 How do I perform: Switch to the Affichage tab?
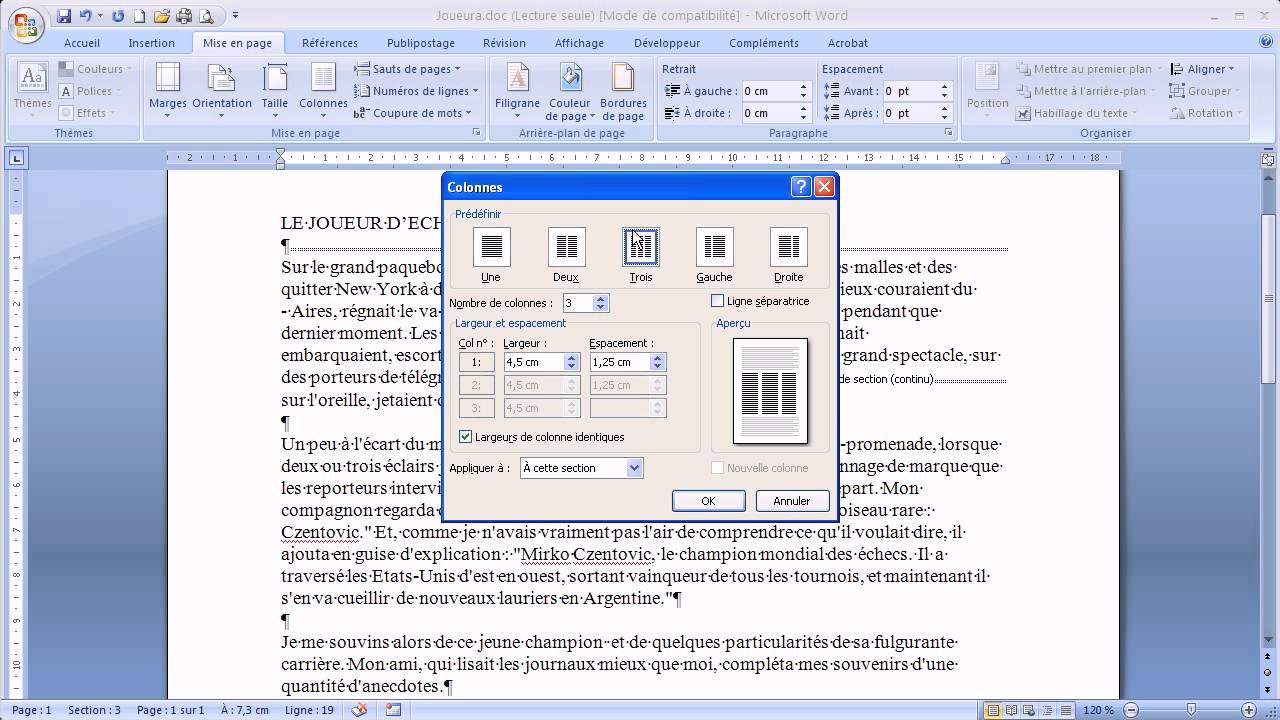pyautogui.click(x=580, y=43)
